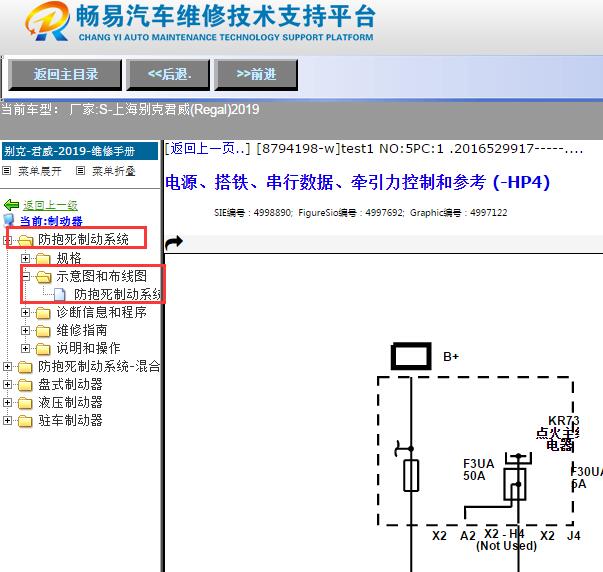This screenshot has height=572, width=603.
Task: Click the 维修指南 folder icon
Action: (43, 331)
